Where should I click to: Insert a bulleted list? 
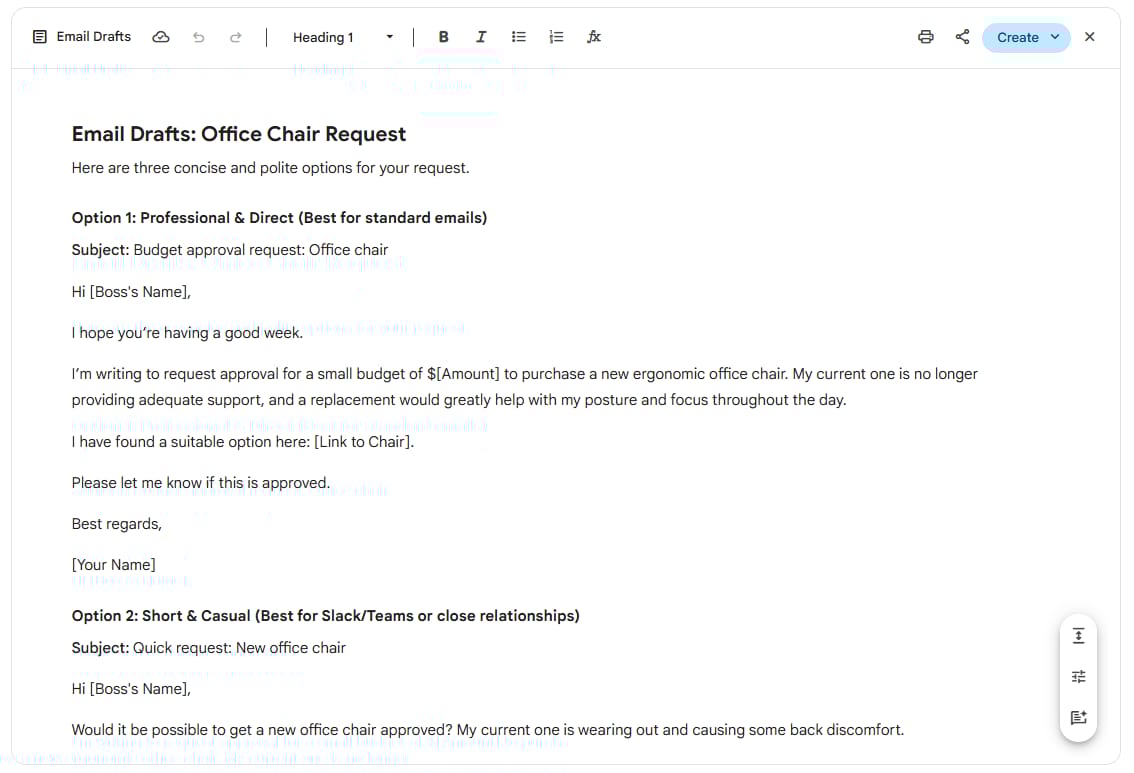(x=519, y=37)
